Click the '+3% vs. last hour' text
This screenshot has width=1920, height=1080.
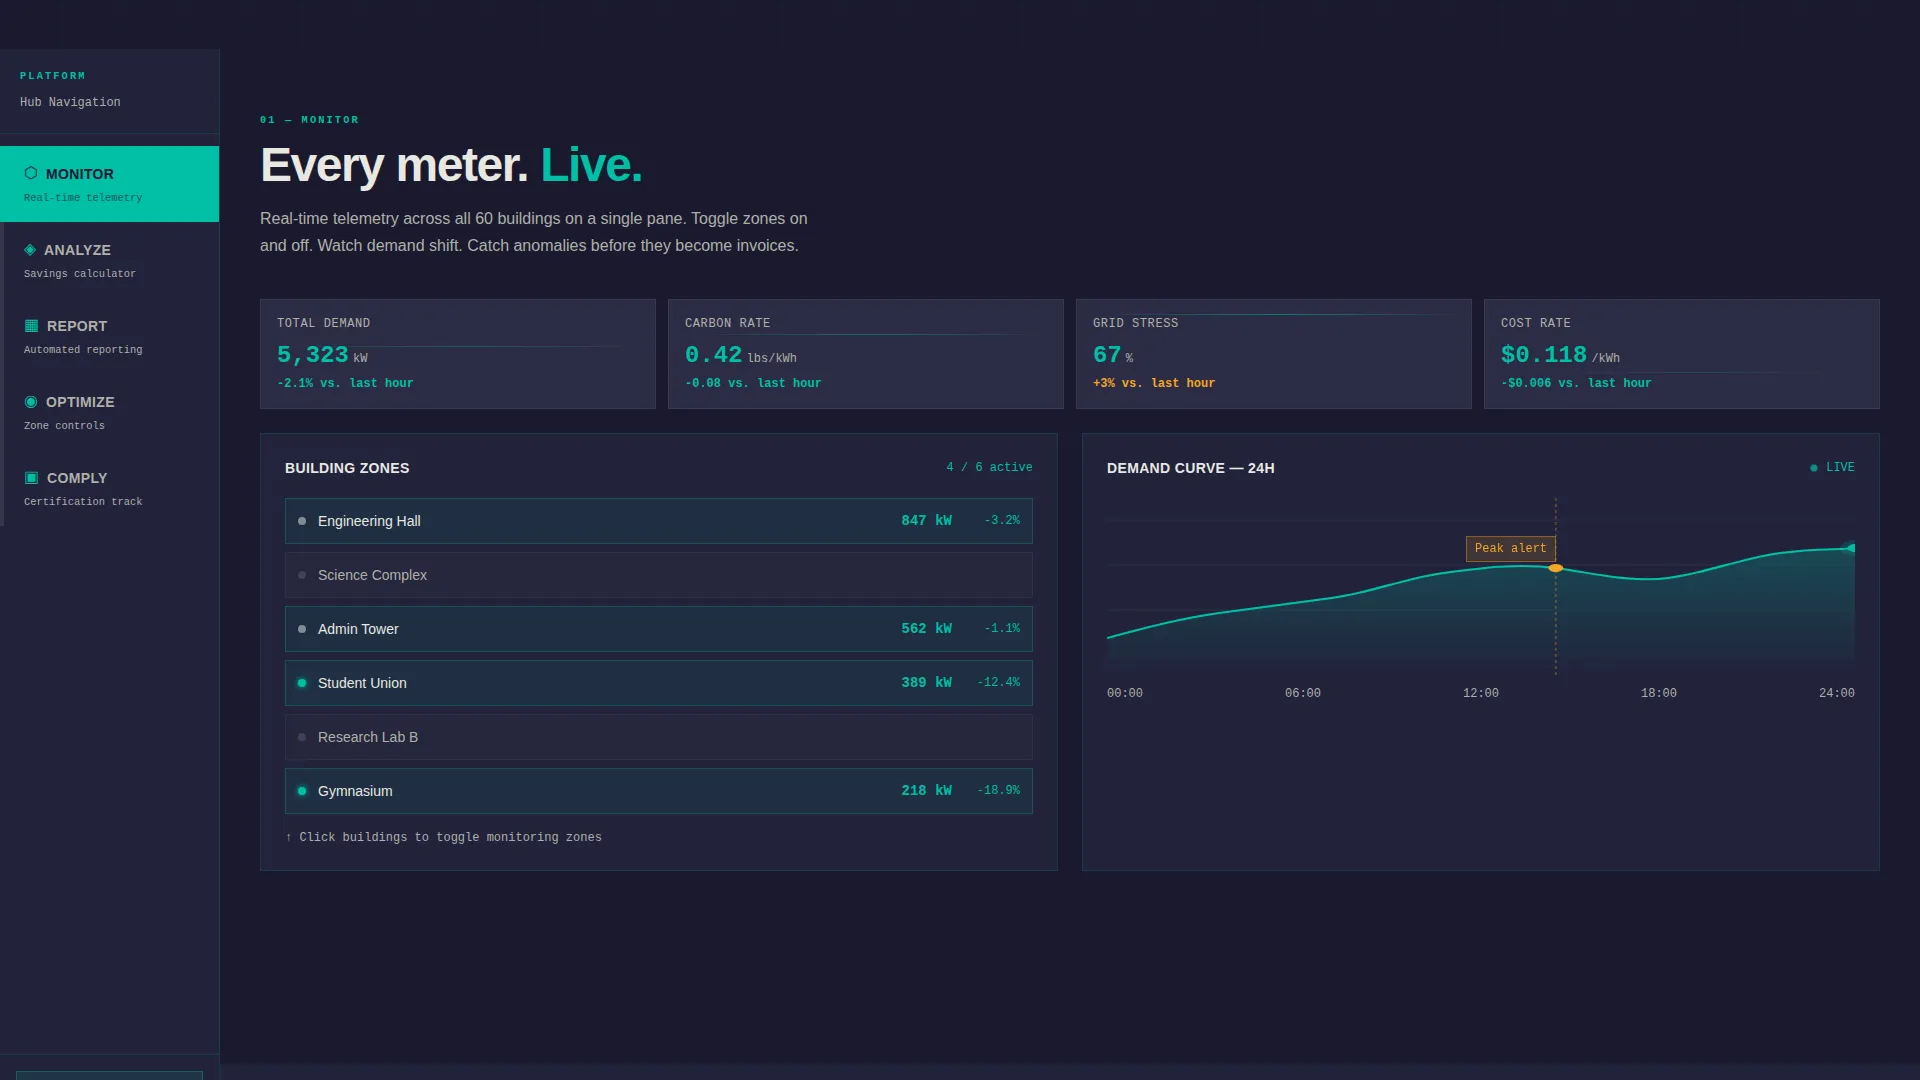point(1153,383)
